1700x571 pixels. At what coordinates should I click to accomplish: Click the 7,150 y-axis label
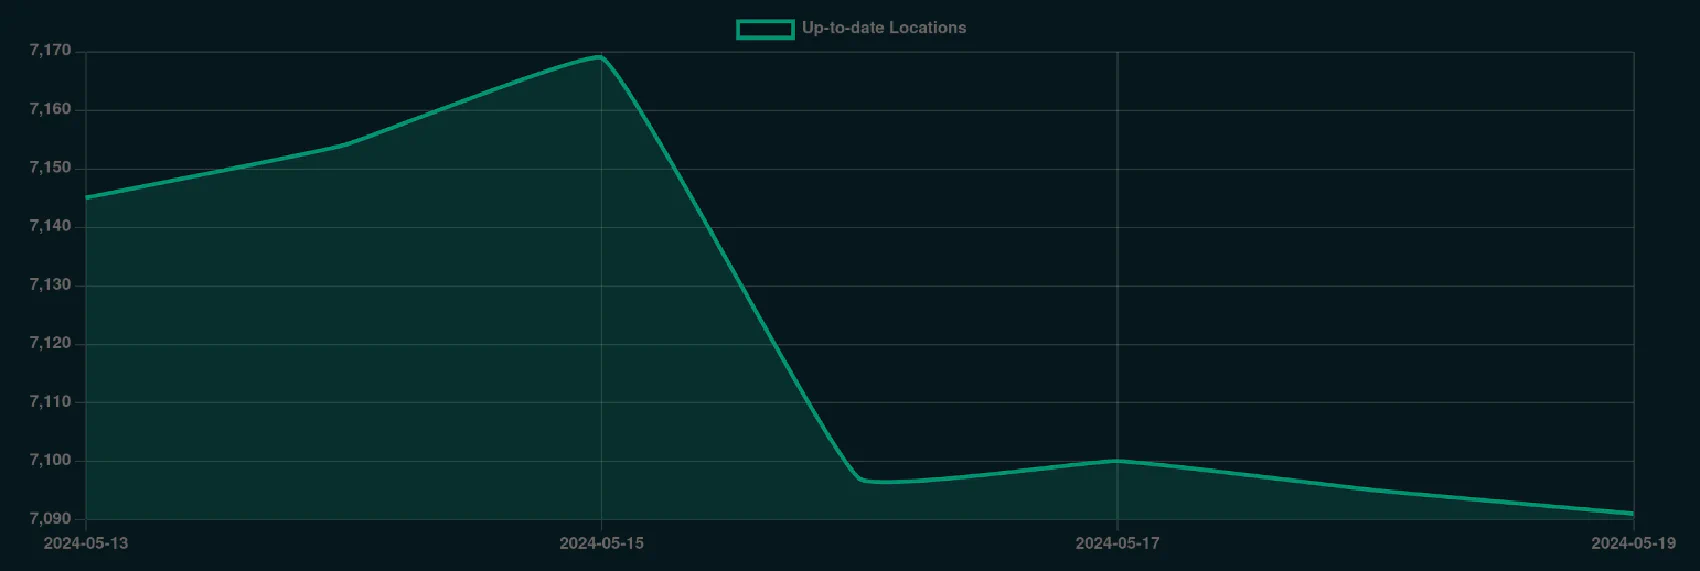pyautogui.click(x=50, y=168)
